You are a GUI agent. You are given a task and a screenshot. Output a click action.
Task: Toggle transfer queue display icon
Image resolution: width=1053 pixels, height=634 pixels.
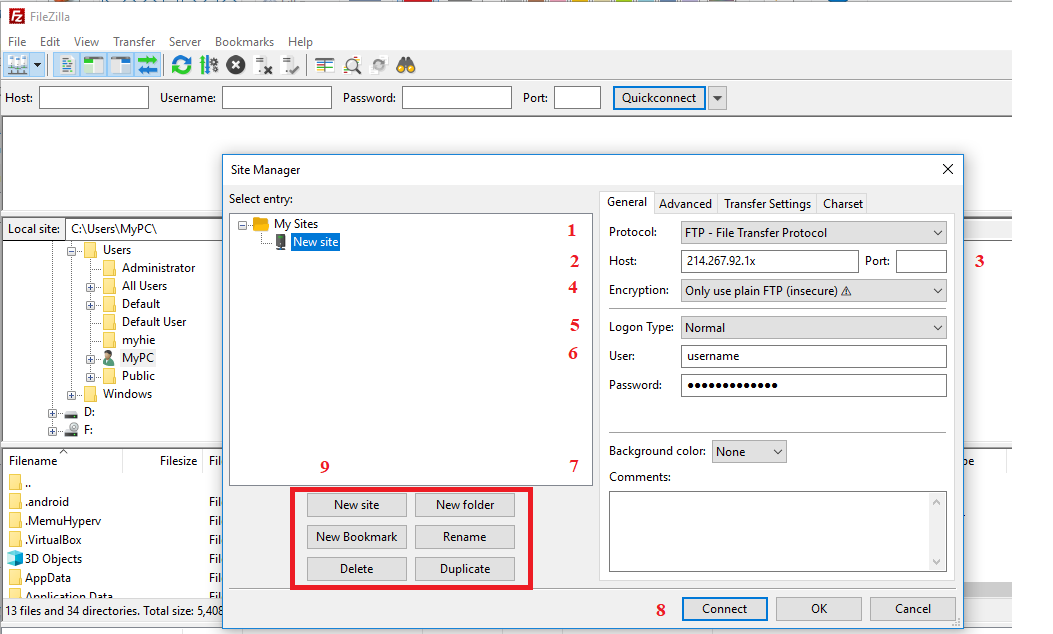click(x=147, y=65)
